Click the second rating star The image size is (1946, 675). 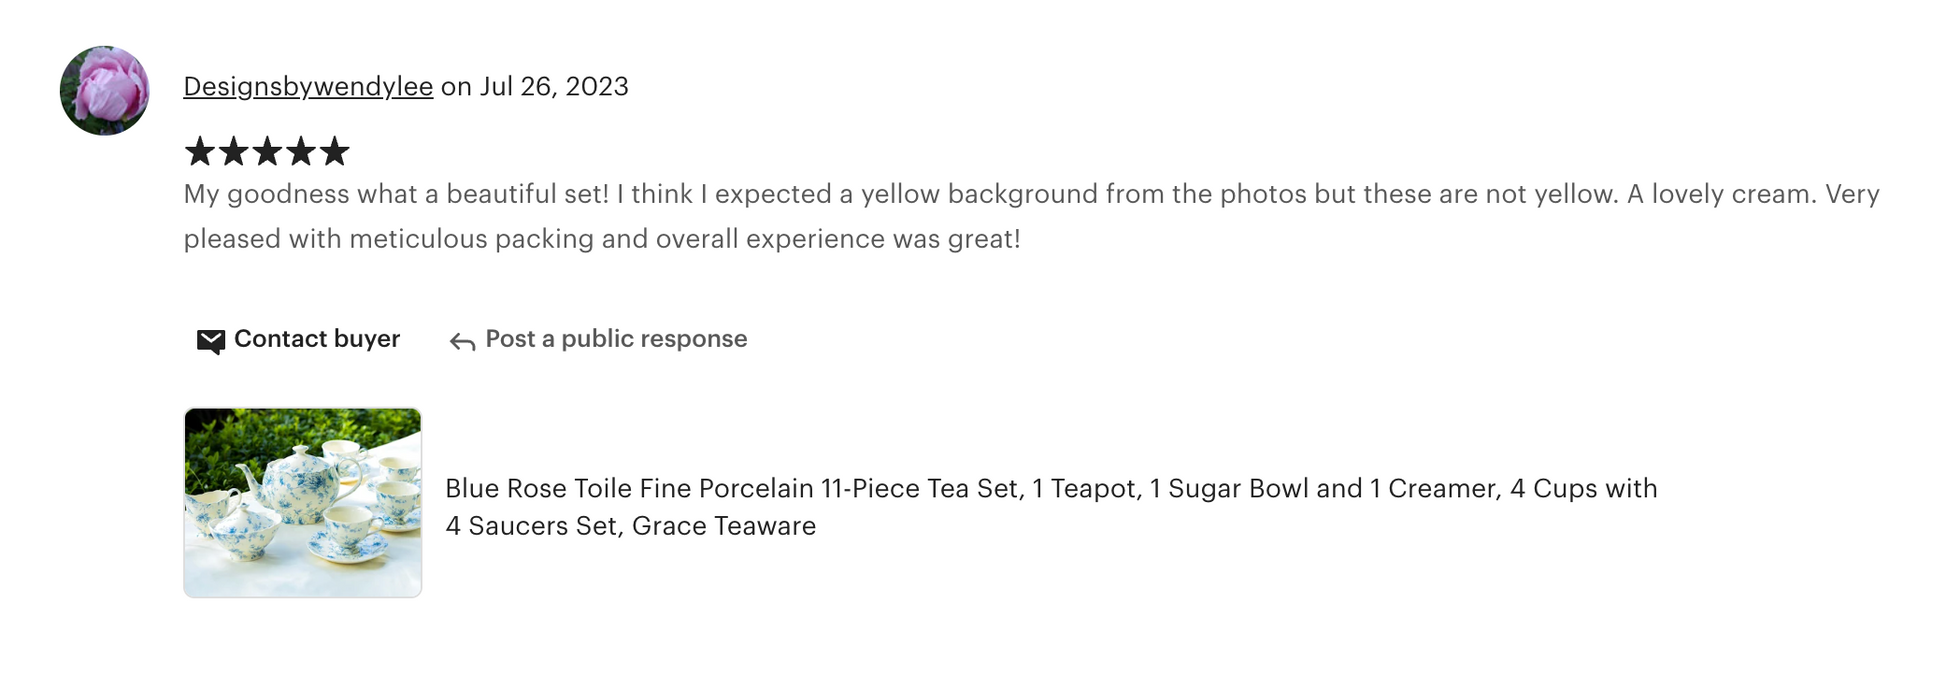pyautogui.click(x=233, y=152)
